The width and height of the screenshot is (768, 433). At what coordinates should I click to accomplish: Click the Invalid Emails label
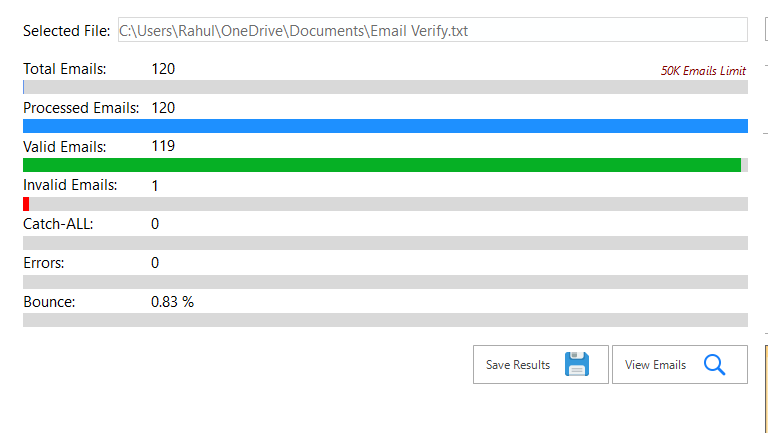tap(70, 185)
